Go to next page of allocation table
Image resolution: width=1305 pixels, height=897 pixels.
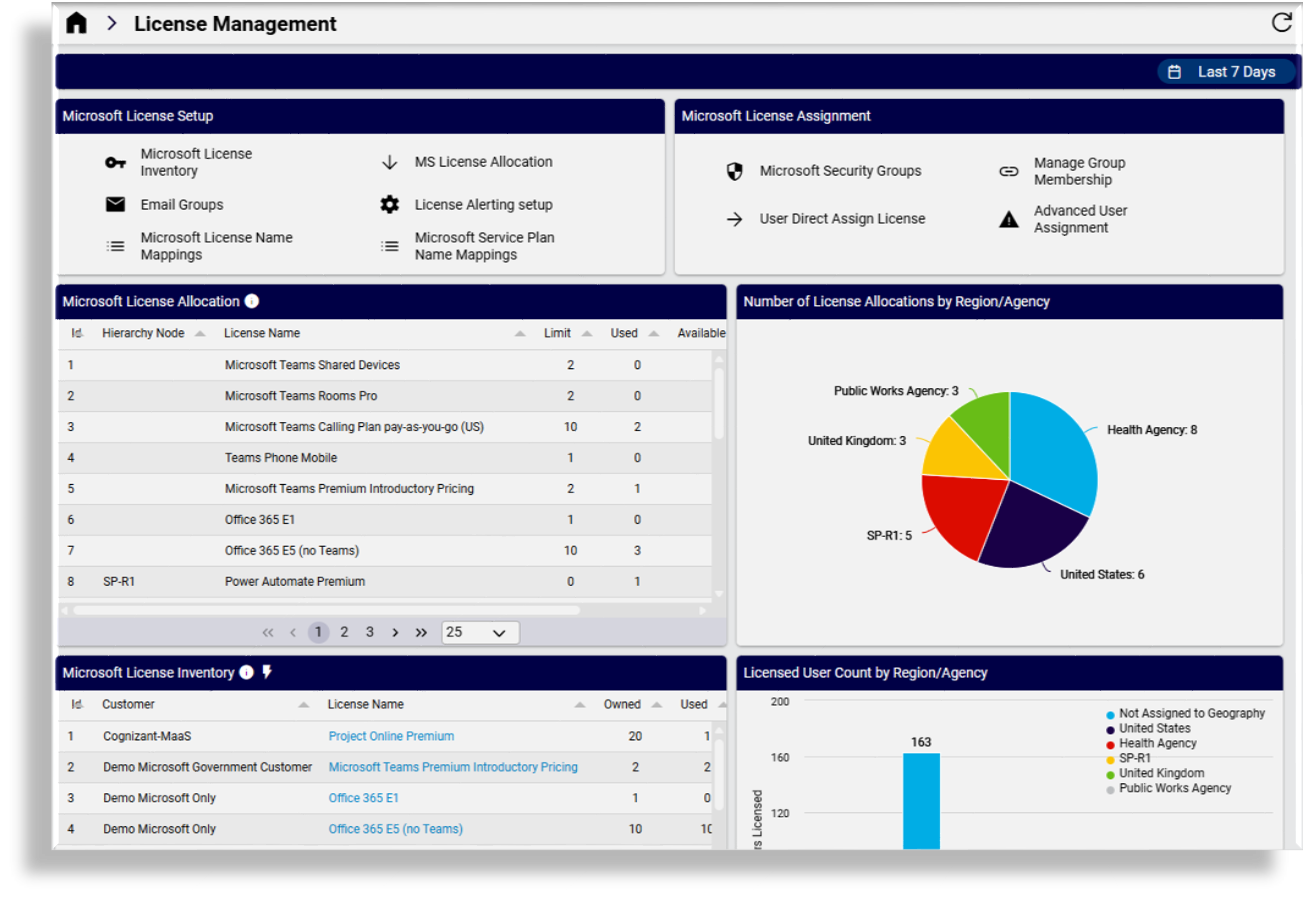pyautogui.click(x=395, y=632)
